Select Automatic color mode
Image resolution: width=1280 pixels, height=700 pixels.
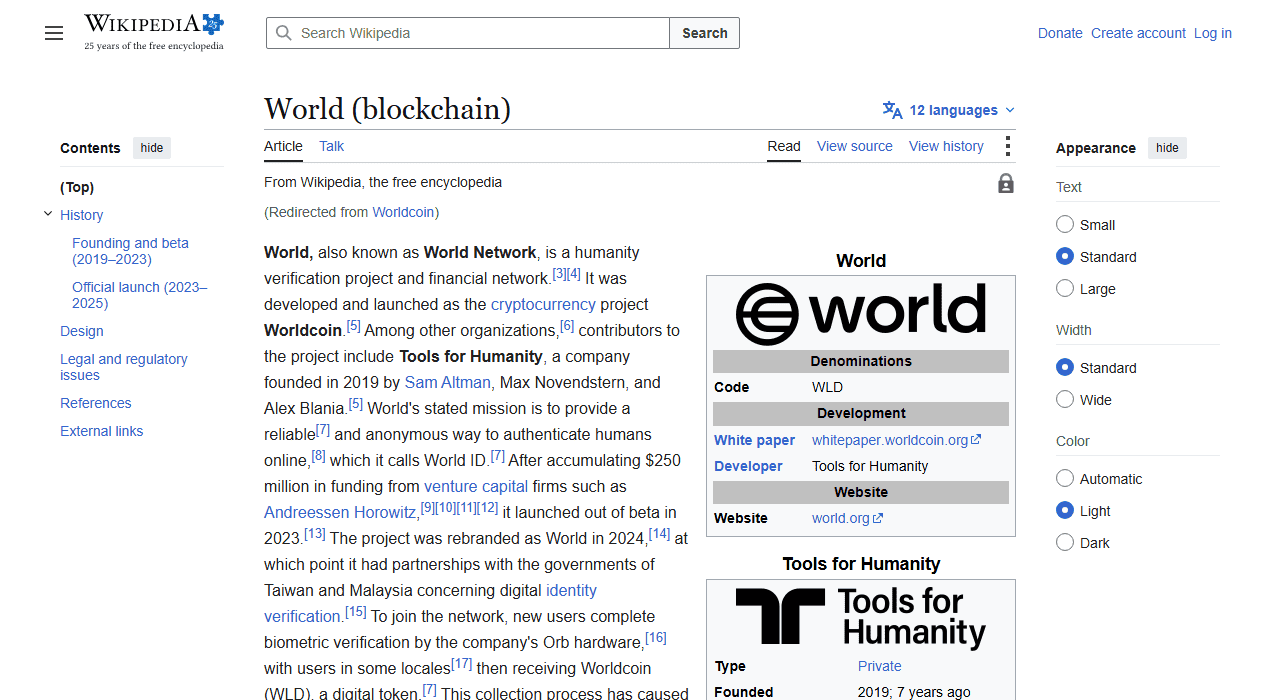[x=1065, y=479]
